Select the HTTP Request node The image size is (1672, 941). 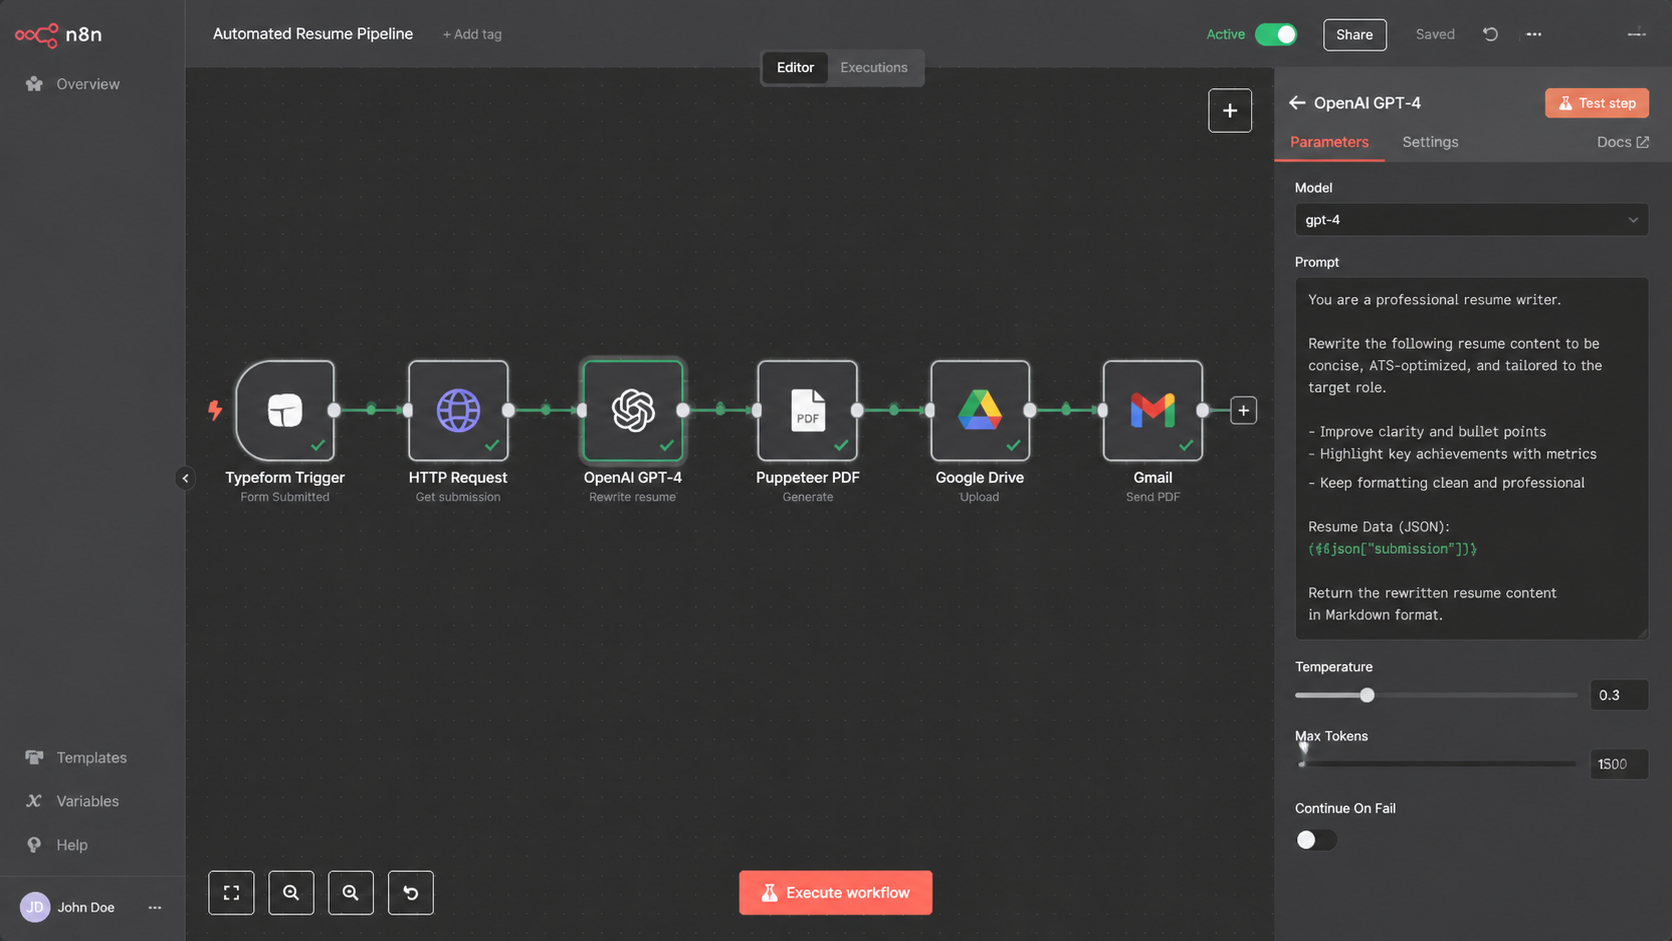coord(458,411)
